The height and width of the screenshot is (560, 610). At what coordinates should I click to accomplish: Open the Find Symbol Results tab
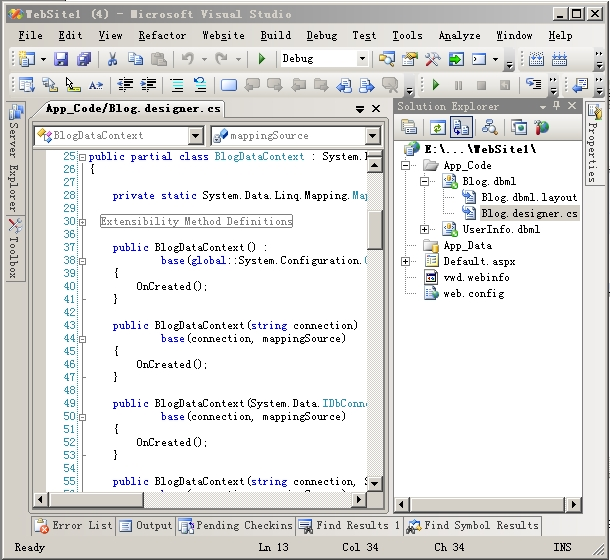coord(473,526)
